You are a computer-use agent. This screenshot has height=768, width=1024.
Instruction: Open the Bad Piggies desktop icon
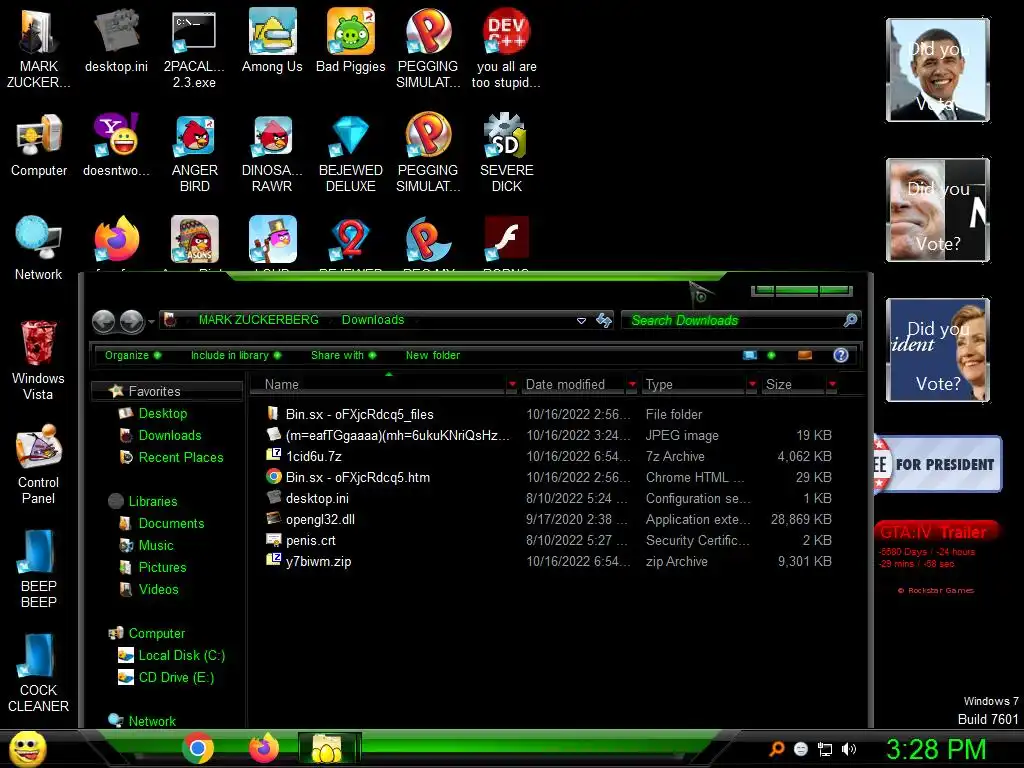coord(351,41)
